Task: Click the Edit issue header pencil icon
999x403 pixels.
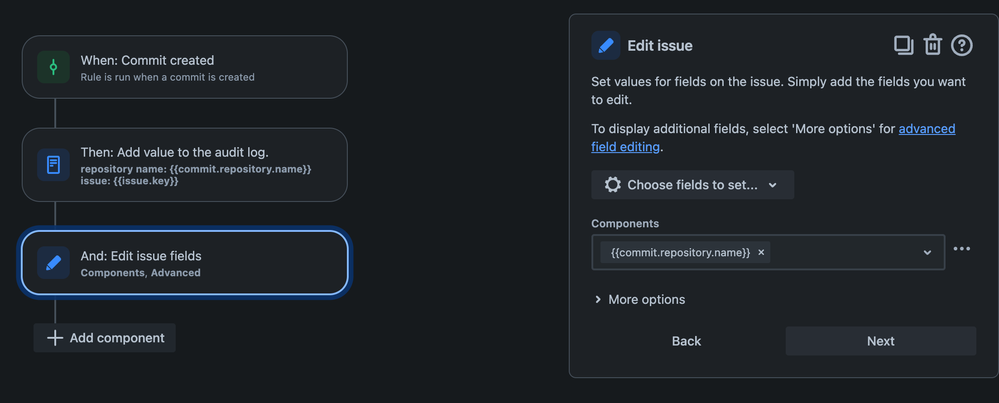Action: tap(606, 46)
